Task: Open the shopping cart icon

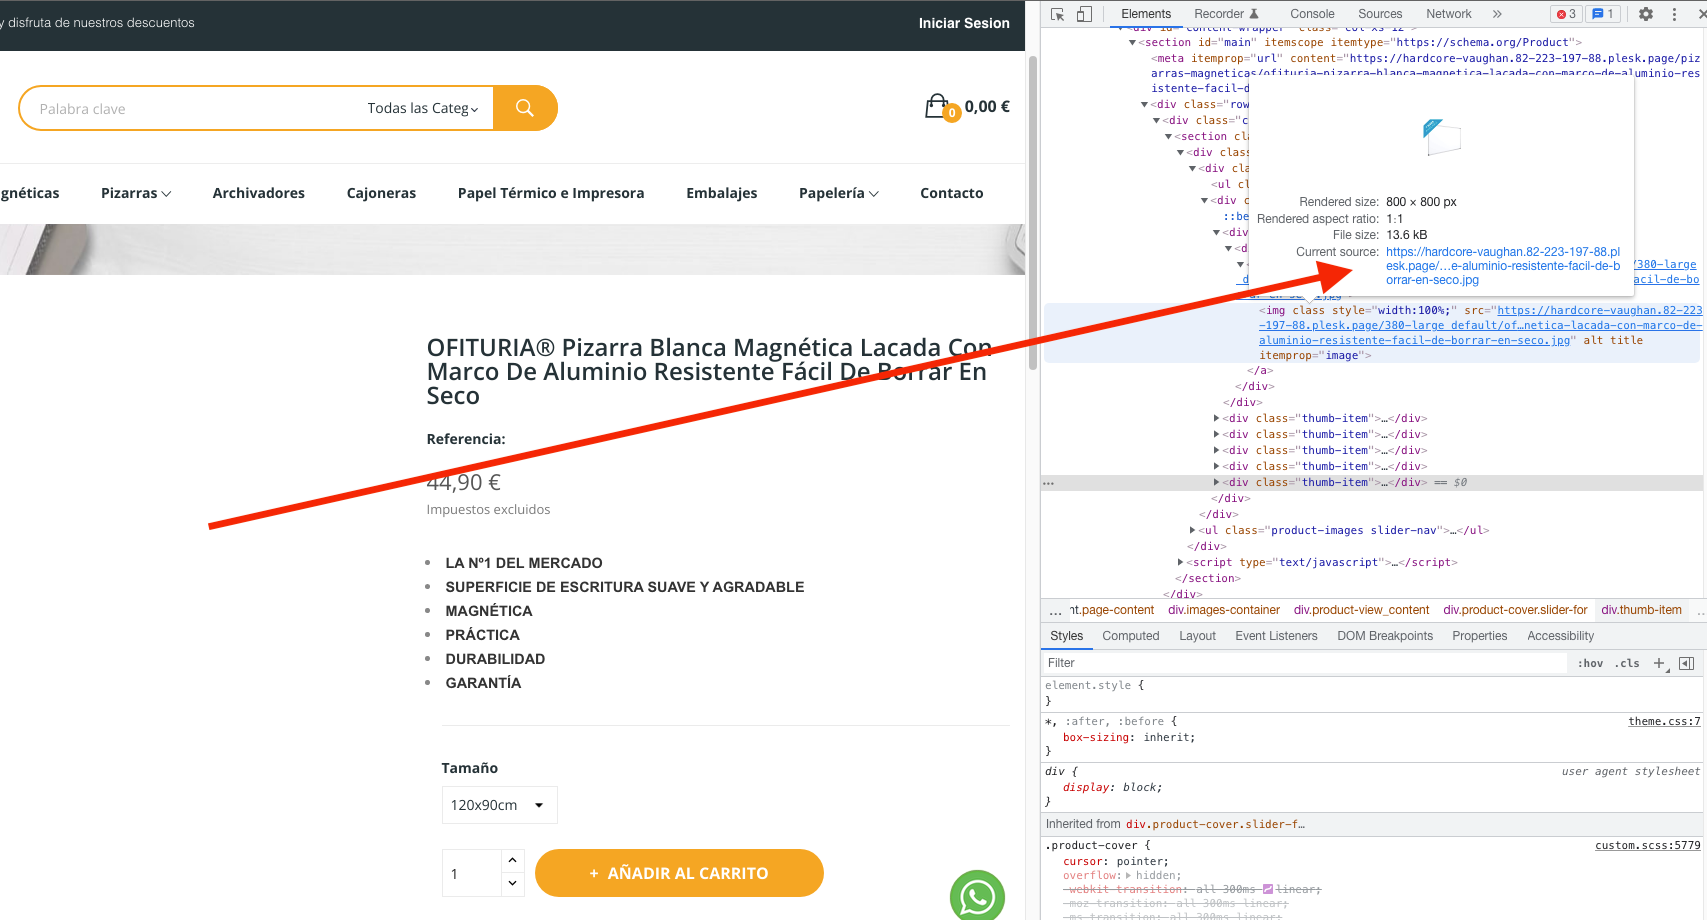Action: (x=938, y=106)
